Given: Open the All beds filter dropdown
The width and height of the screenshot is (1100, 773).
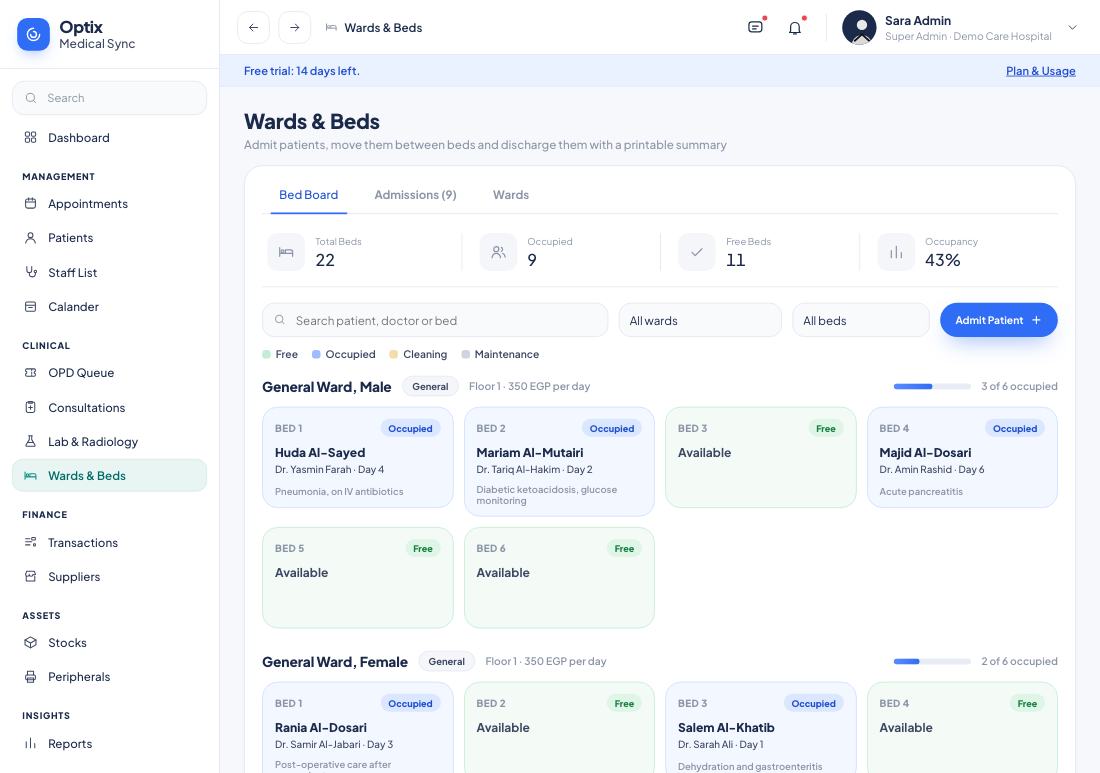Looking at the screenshot, I should (861, 321).
